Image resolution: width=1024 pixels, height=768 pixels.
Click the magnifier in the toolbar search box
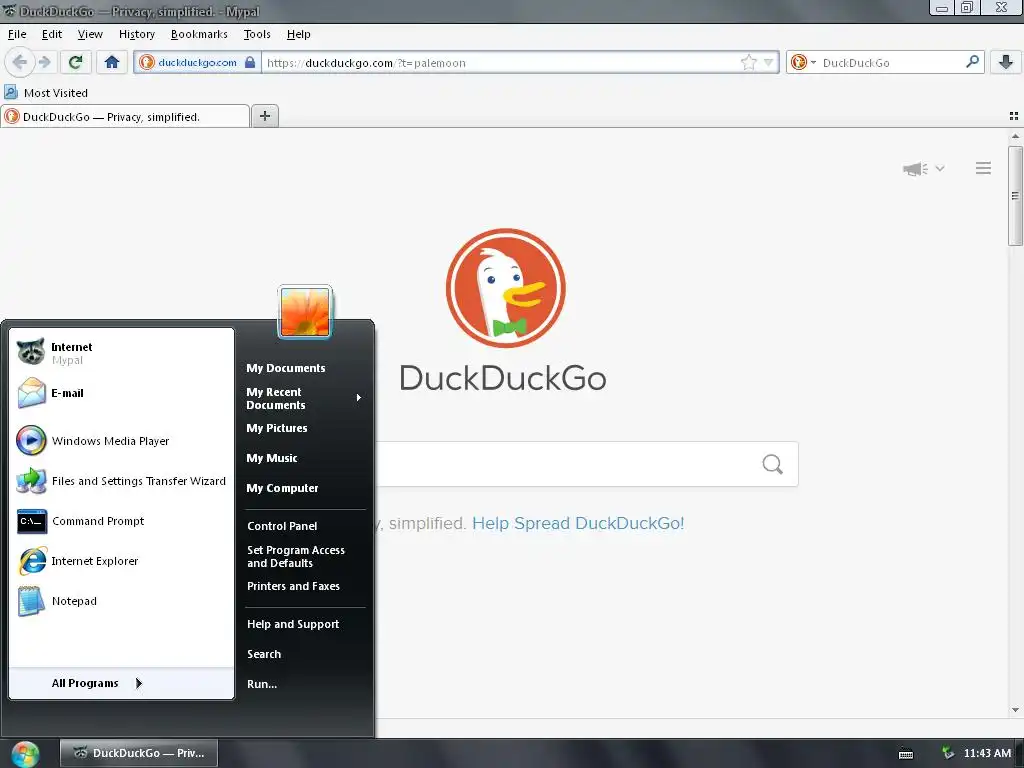coord(972,62)
